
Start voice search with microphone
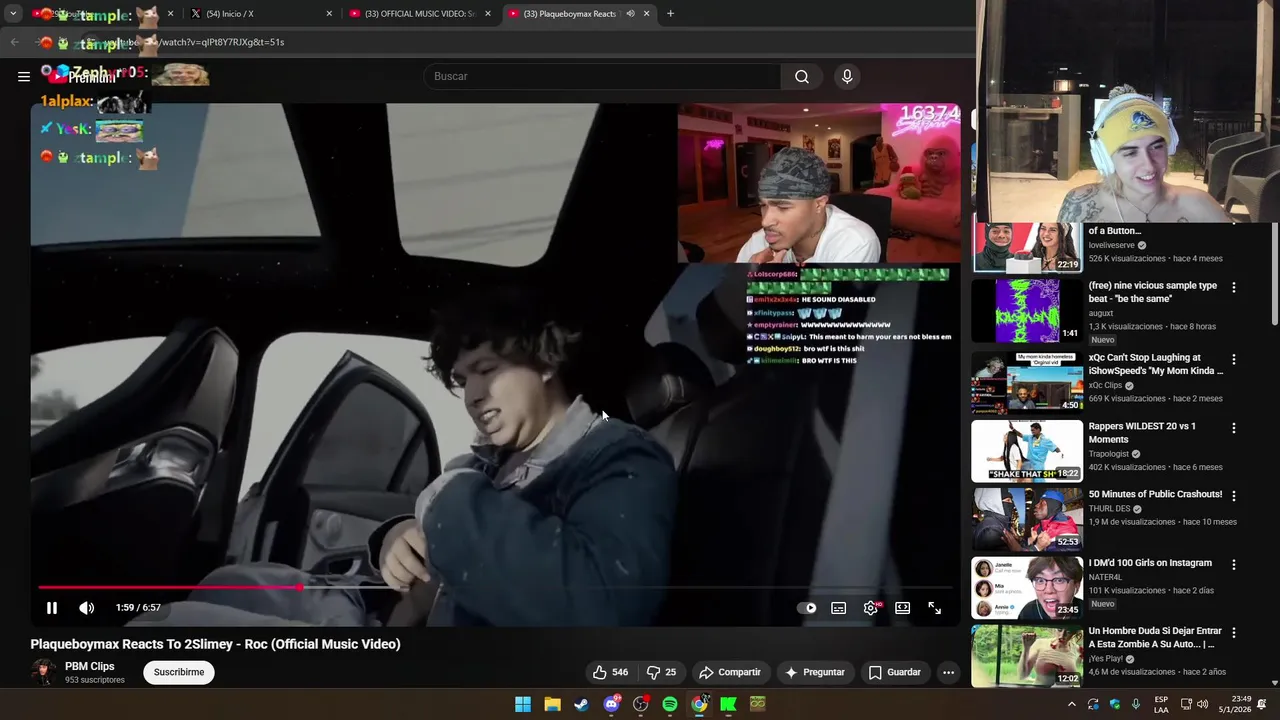pyautogui.click(x=847, y=76)
